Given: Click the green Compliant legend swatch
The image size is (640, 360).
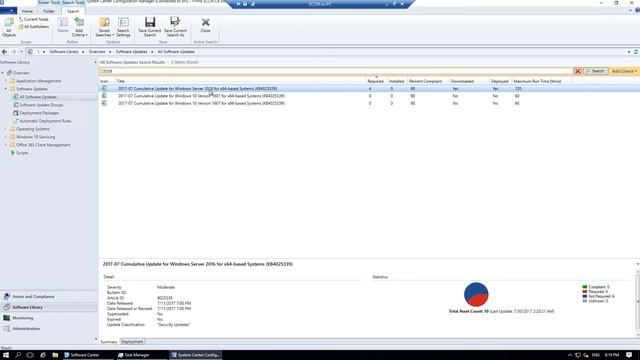Looking at the screenshot, I should tap(584, 287).
